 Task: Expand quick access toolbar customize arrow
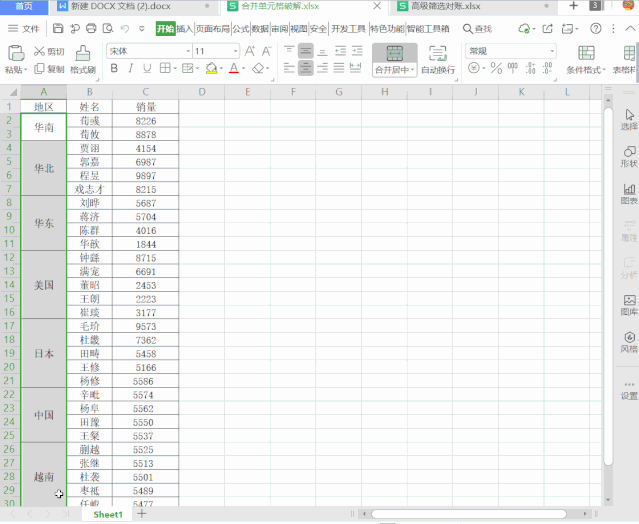pyautogui.click(x=142, y=29)
